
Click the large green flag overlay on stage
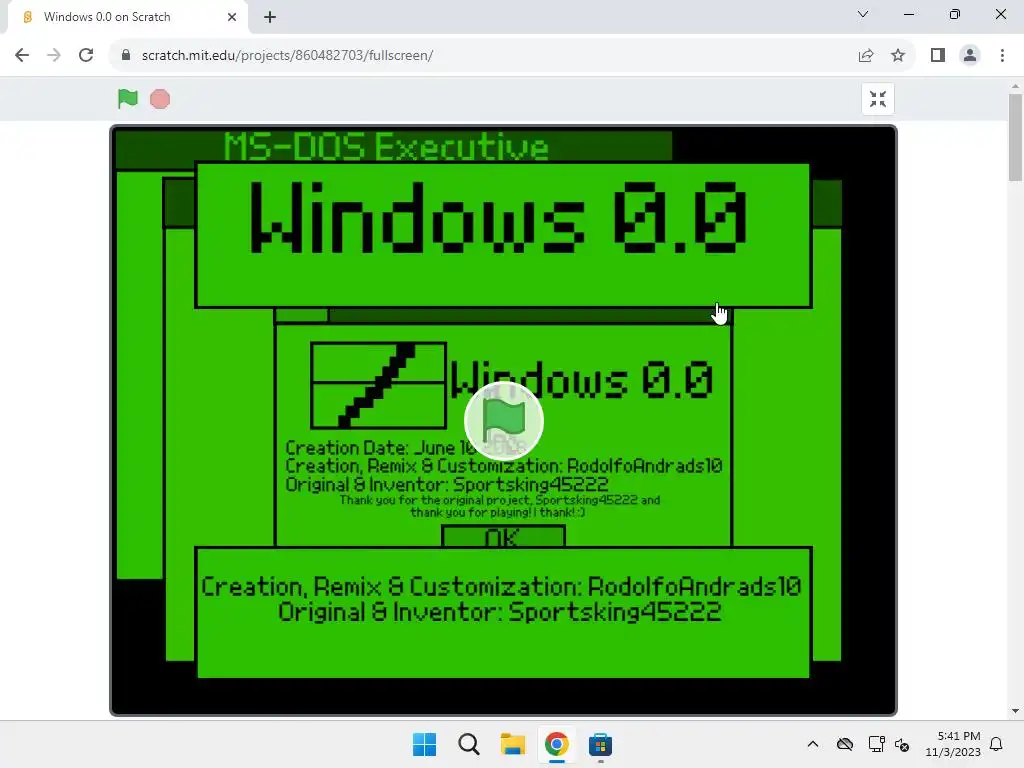(x=504, y=421)
